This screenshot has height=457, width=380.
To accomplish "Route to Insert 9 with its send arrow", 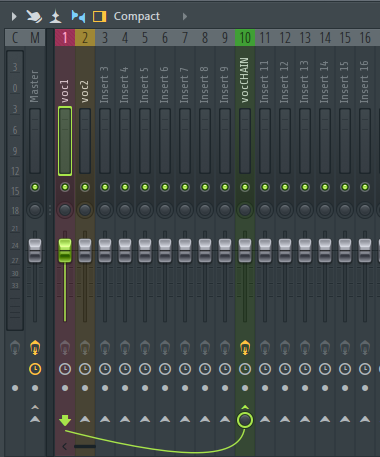I will 225,419.
